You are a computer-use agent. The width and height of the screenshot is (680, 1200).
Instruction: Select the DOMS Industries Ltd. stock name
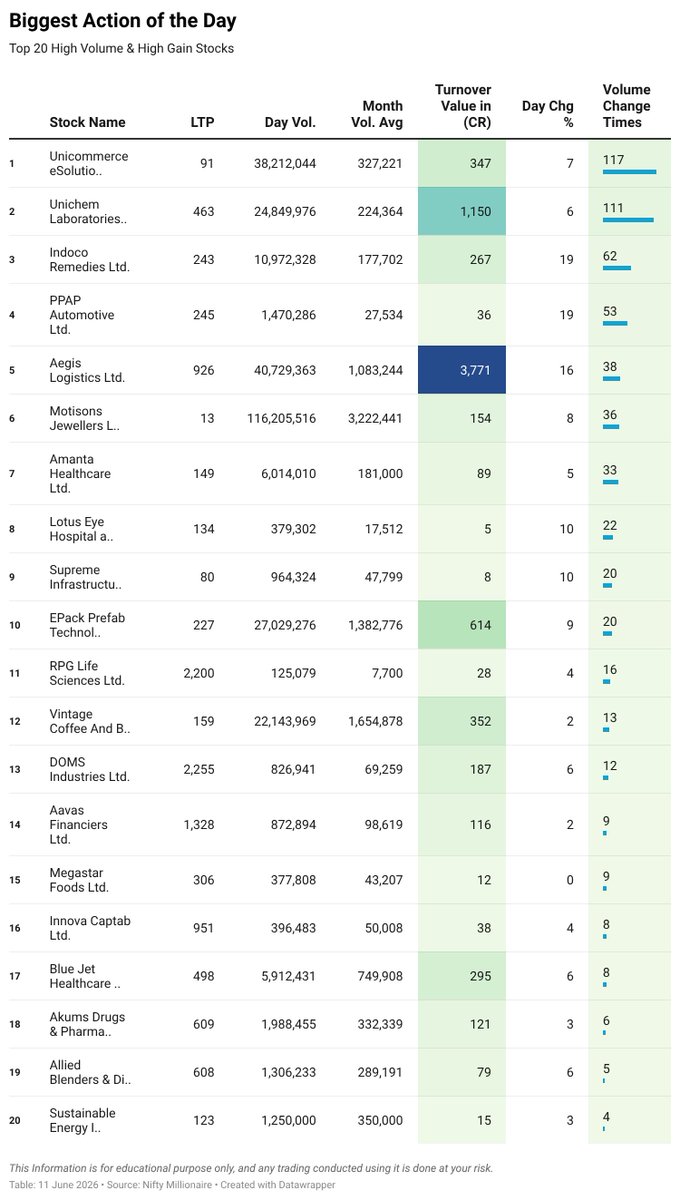click(90, 769)
